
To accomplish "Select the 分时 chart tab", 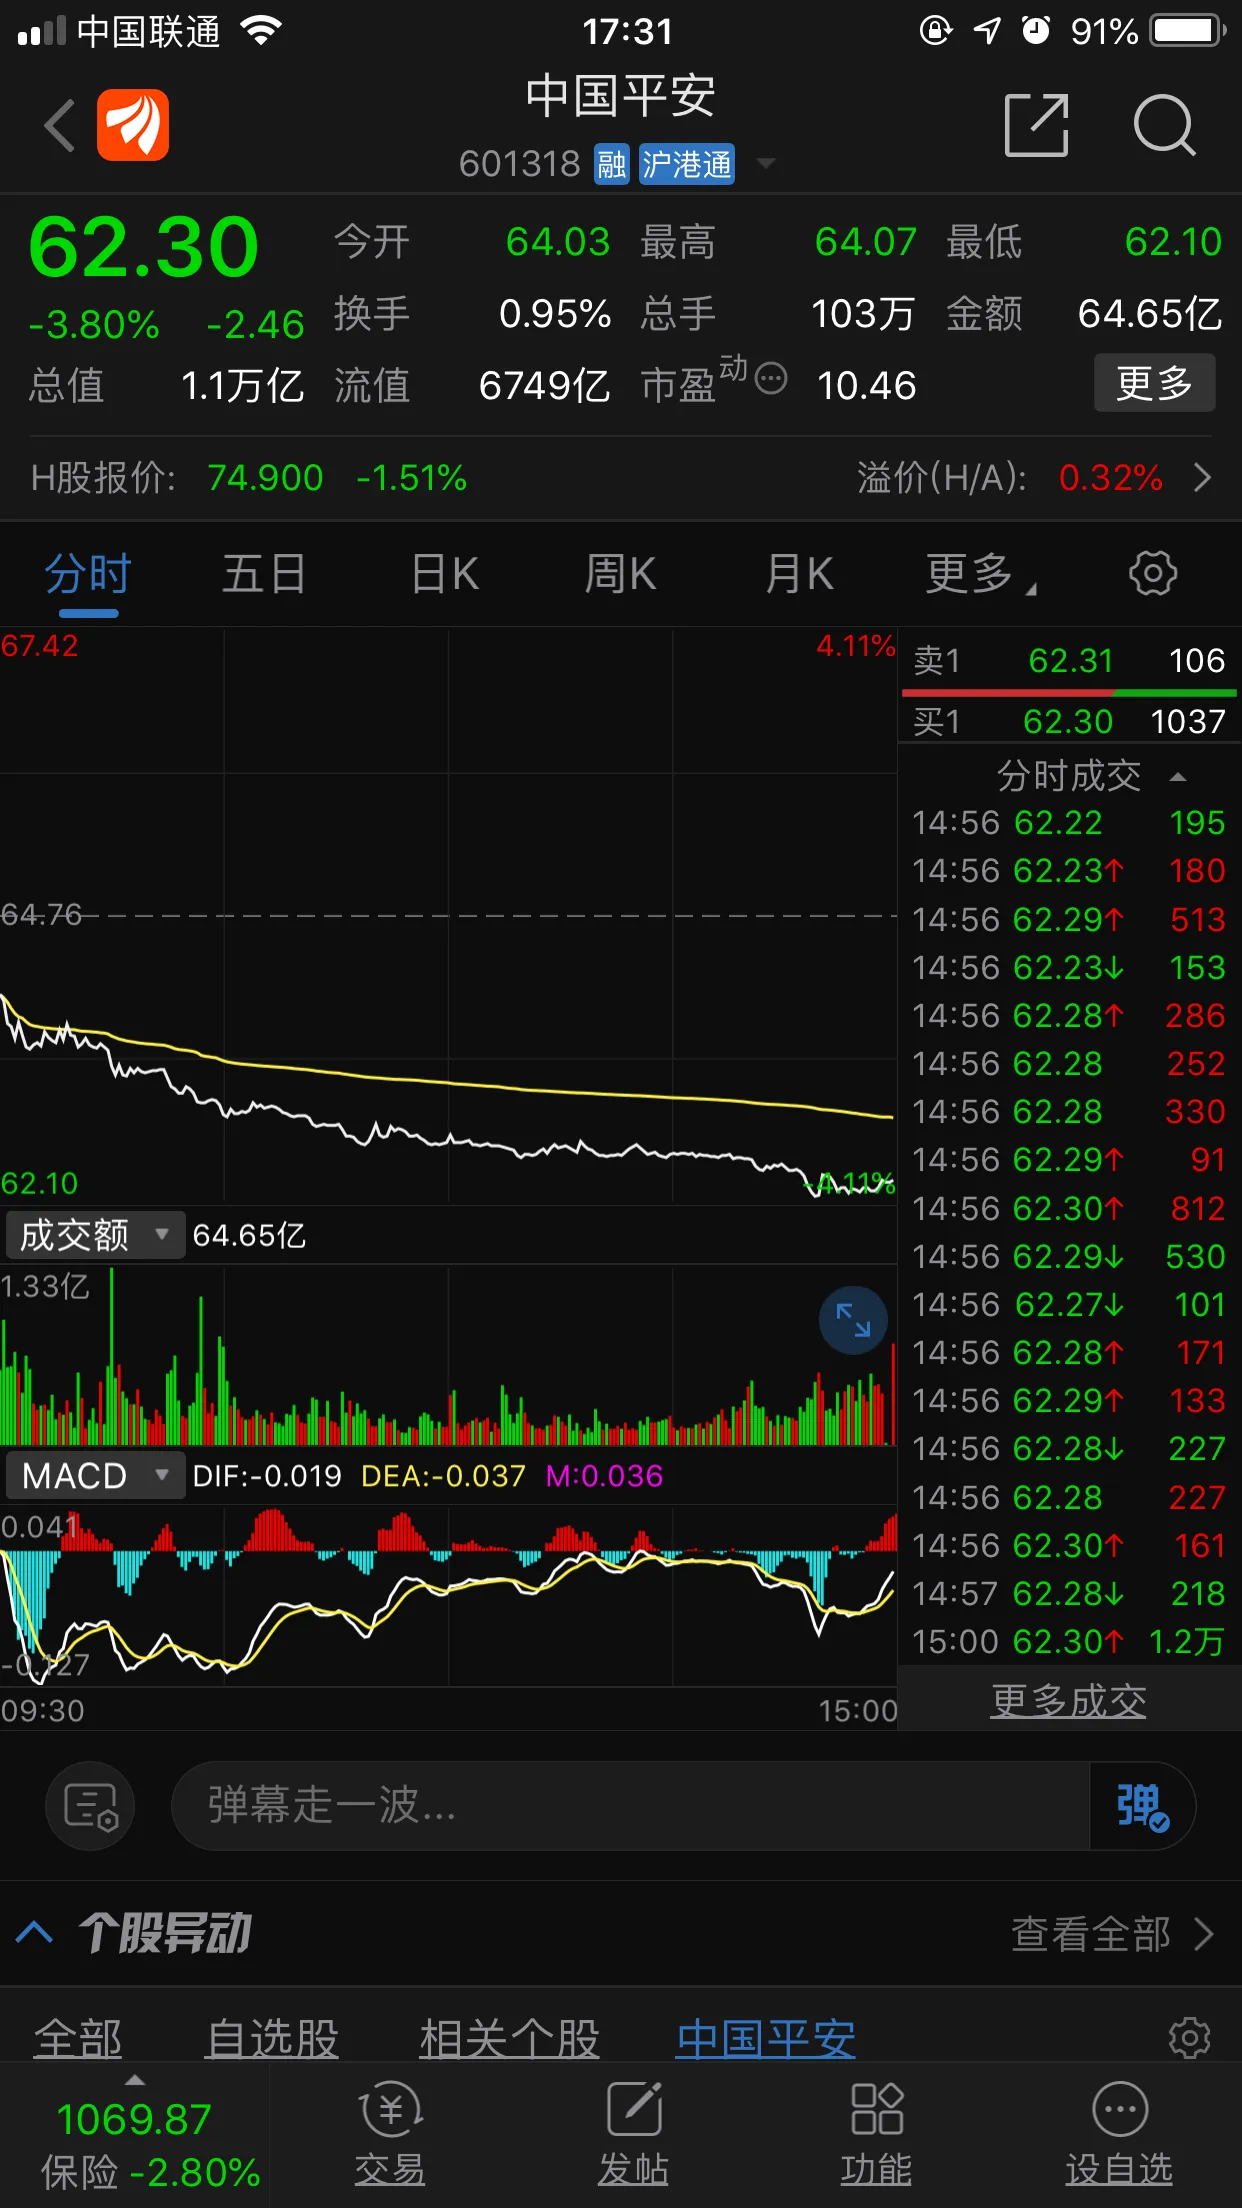I will click(x=88, y=575).
